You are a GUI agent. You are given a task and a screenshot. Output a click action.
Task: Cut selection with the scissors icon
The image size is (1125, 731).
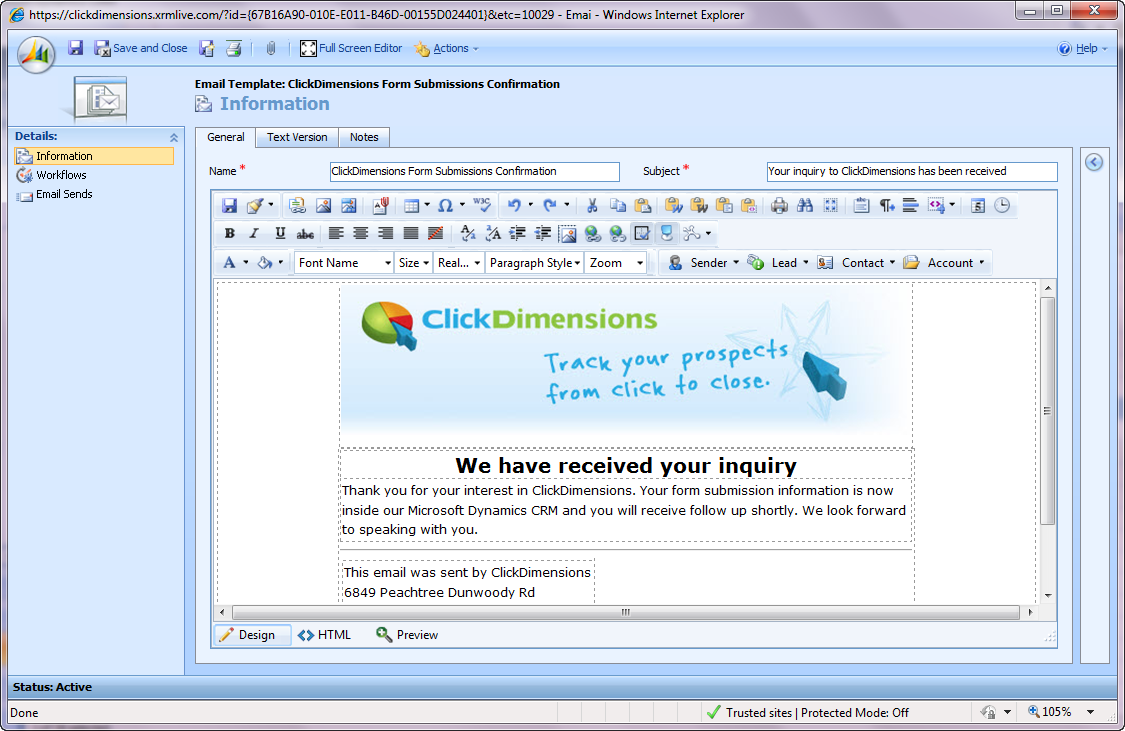click(x=592, y=206)
